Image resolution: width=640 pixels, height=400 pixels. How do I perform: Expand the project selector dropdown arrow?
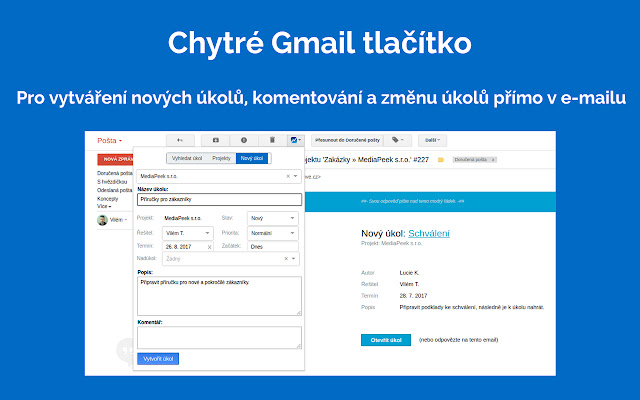click(x=296, y=176)
